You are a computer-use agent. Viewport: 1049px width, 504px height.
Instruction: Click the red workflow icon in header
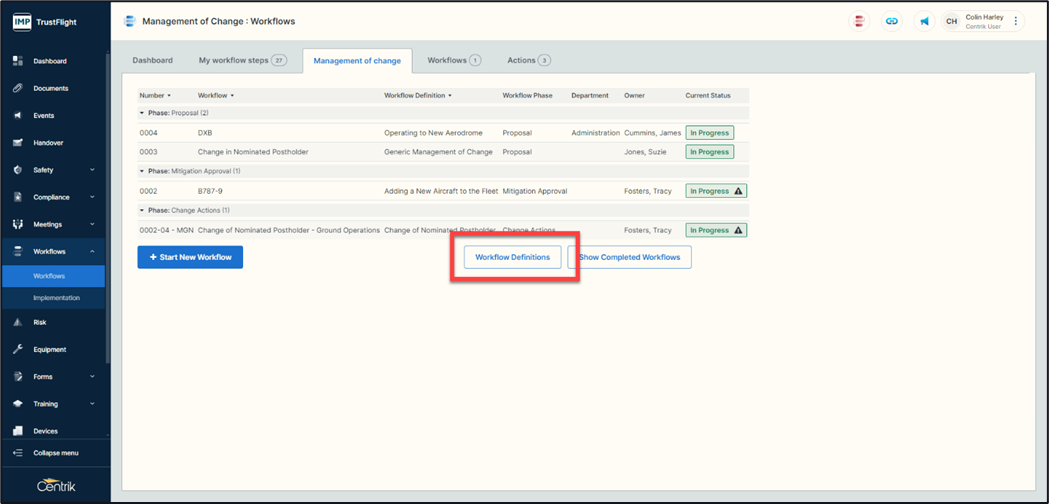coord(859,21)
